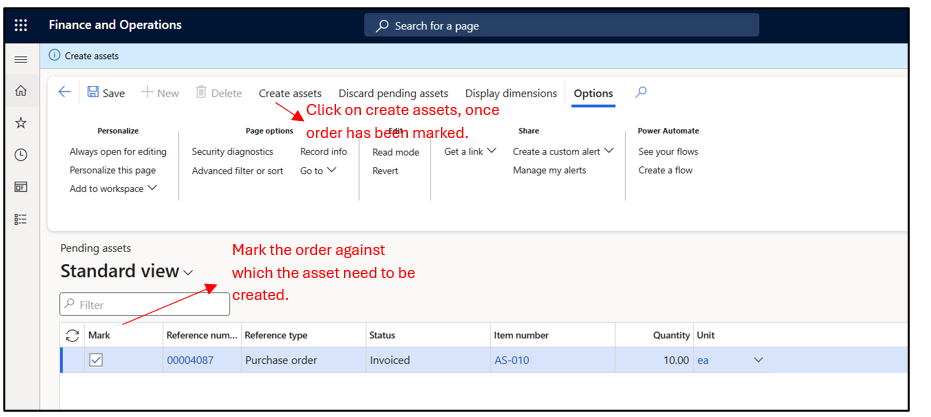
Task: Click the New button
Action: coord(160,93)
